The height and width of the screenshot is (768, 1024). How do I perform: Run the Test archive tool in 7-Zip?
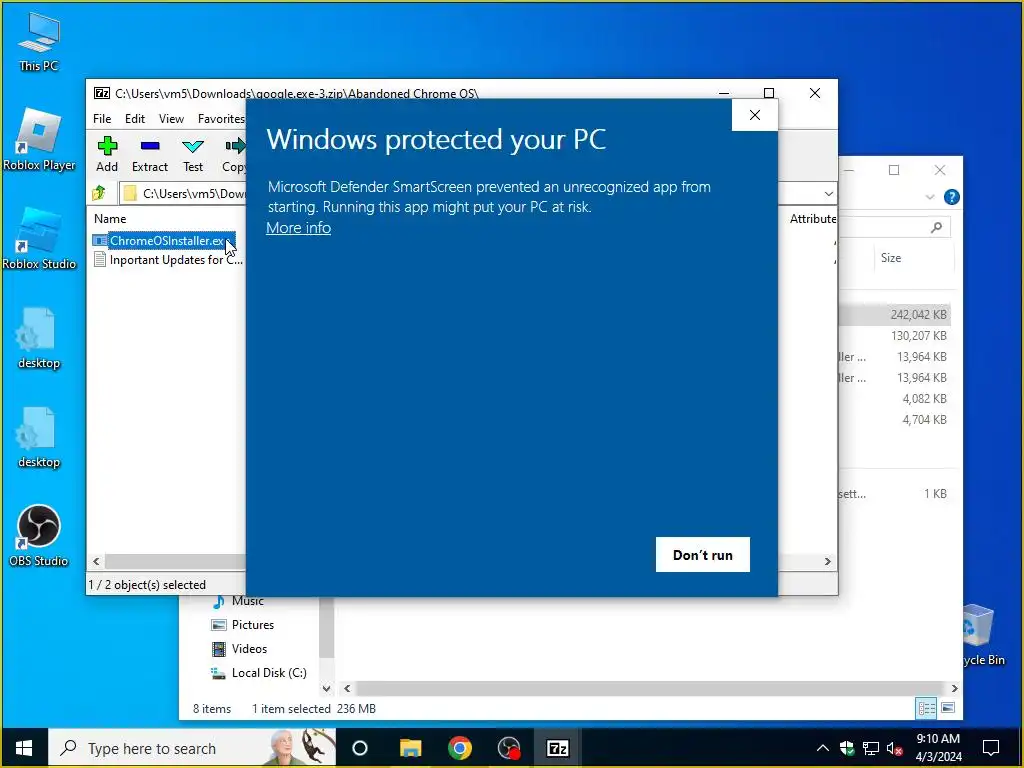coord(193,155)
